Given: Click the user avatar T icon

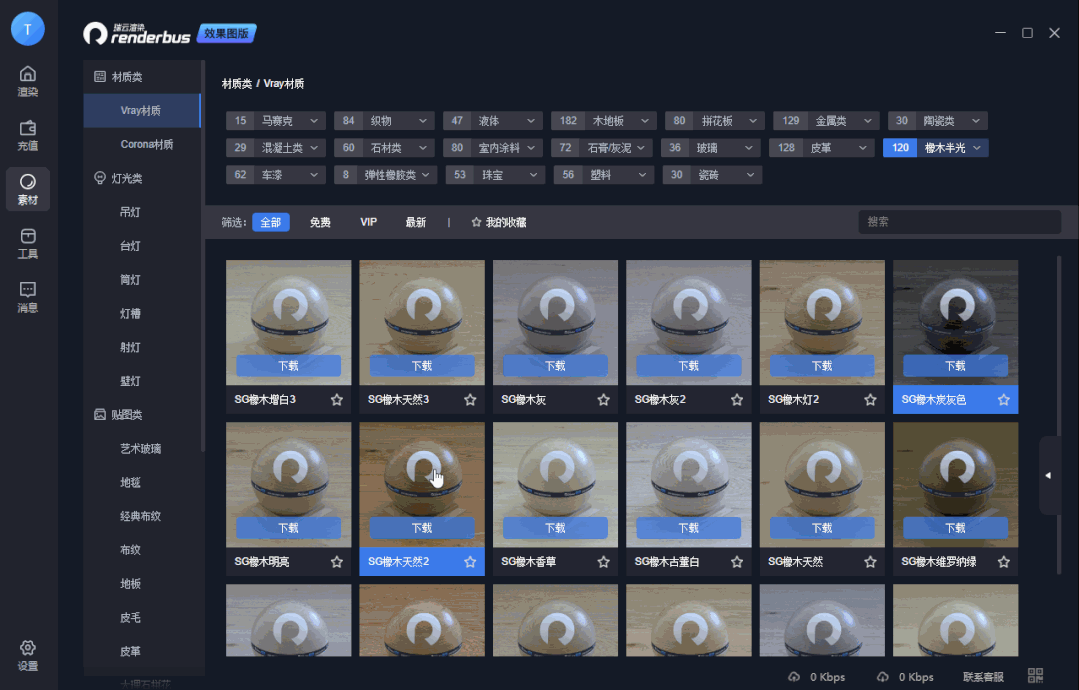Looking at the screenshot, I should tap(28, 29).
